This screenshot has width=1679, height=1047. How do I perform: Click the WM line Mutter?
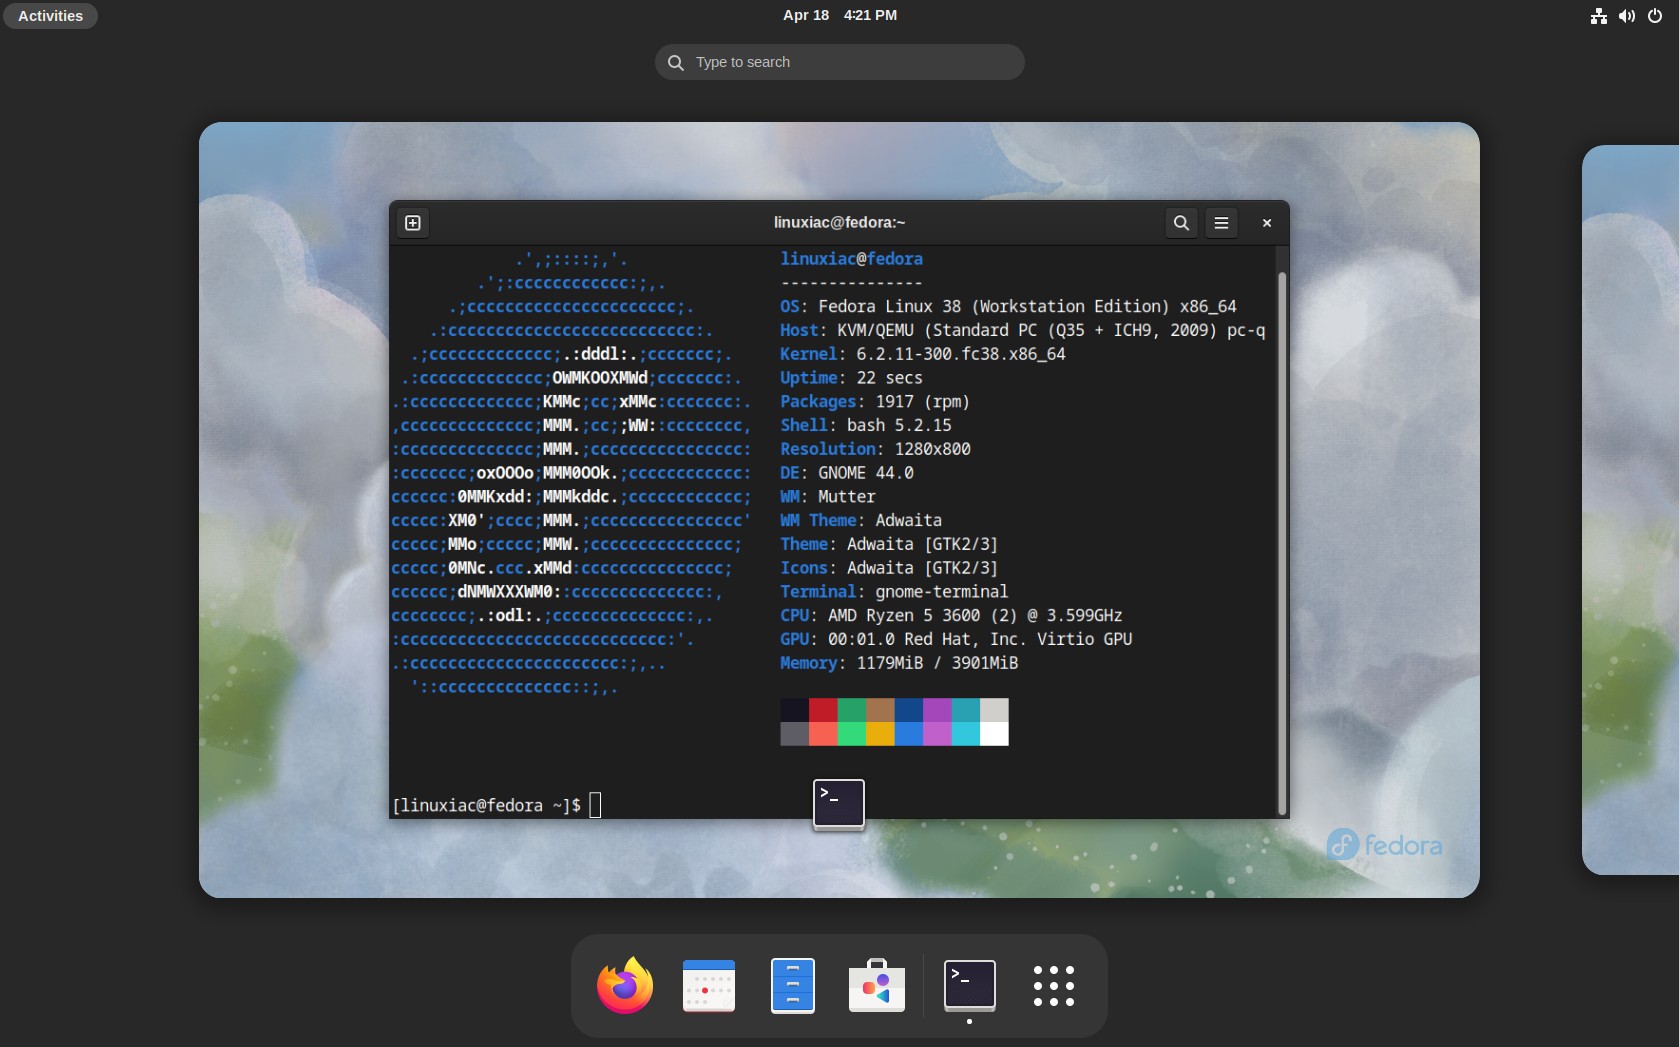[828, 497]
